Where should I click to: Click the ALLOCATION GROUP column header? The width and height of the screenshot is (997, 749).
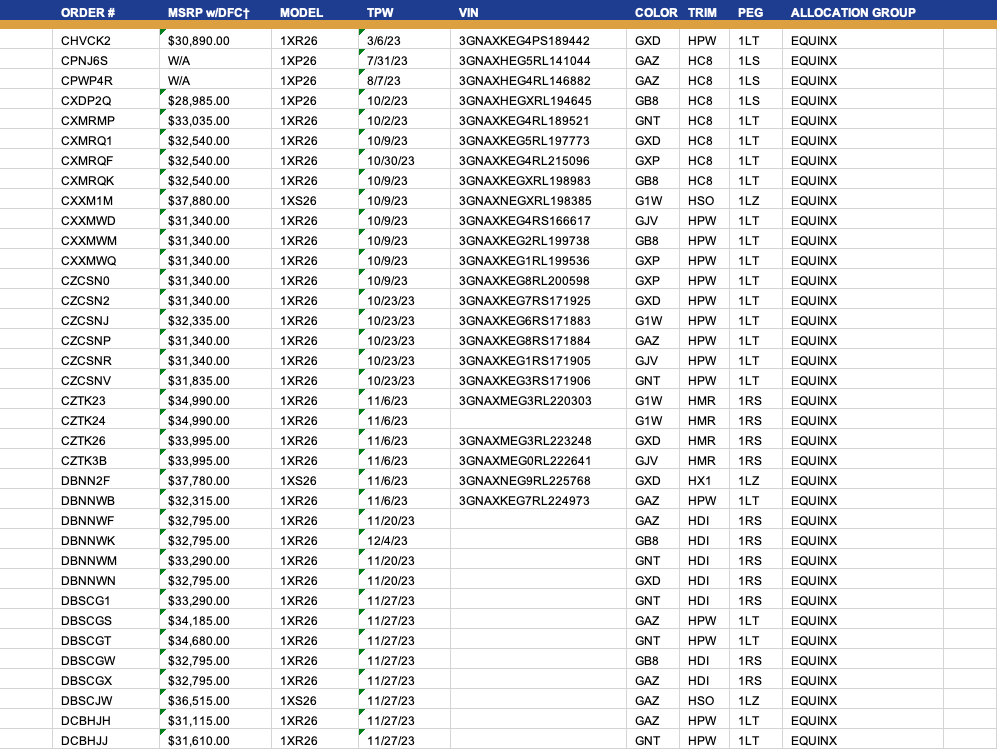click(x=853, y=13)
